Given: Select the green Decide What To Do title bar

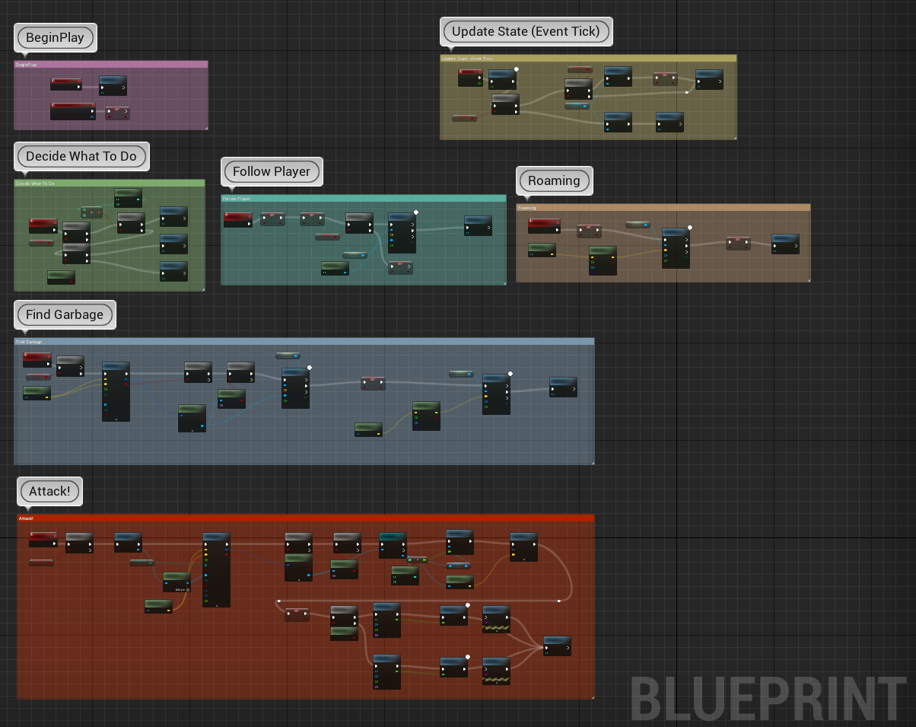Looking at the screenshot, I should pos(110,183).
